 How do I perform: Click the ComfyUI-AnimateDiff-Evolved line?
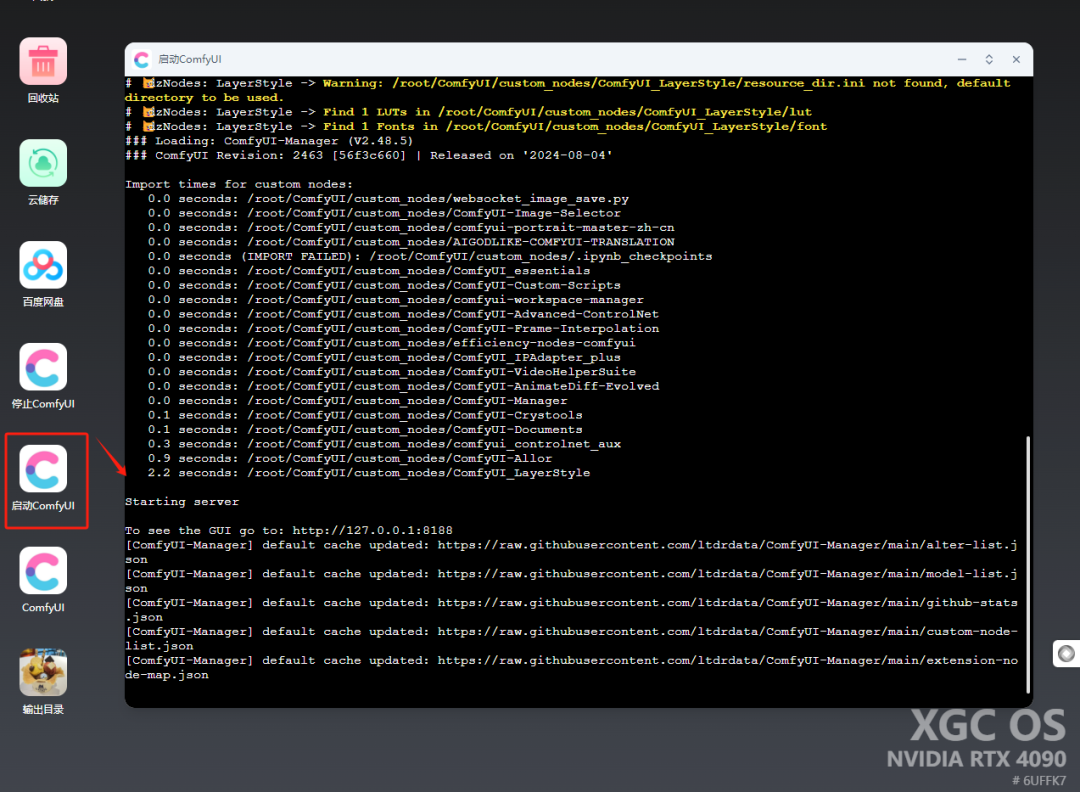pyautogui.click(x=403, y=386)
